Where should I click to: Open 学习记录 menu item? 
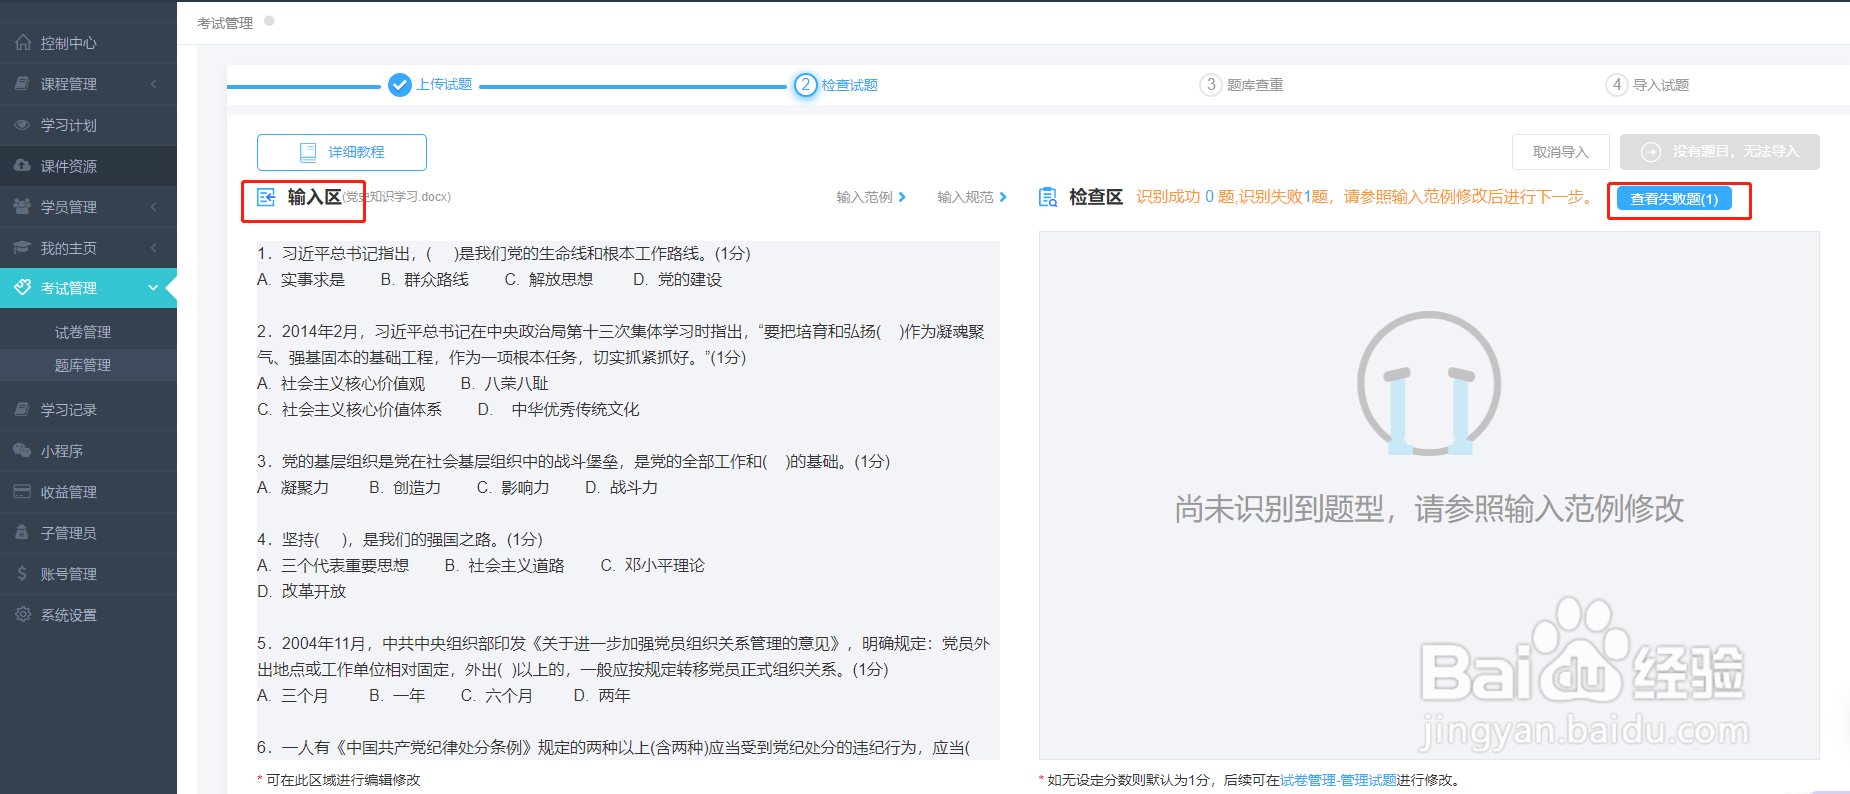coord(88,410)
